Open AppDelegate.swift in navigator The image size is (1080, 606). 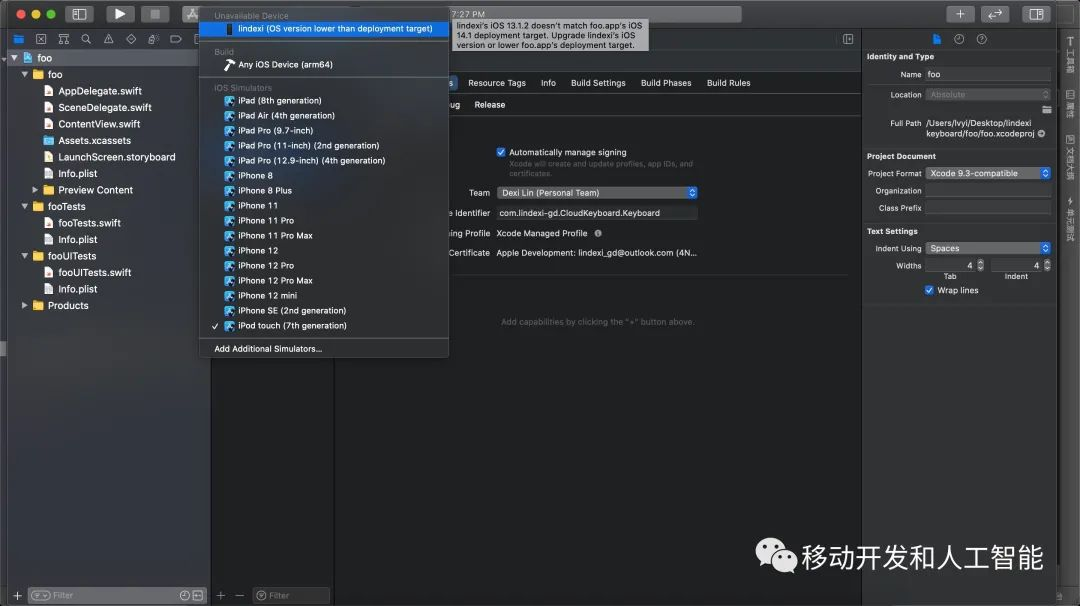coord(100,91)
